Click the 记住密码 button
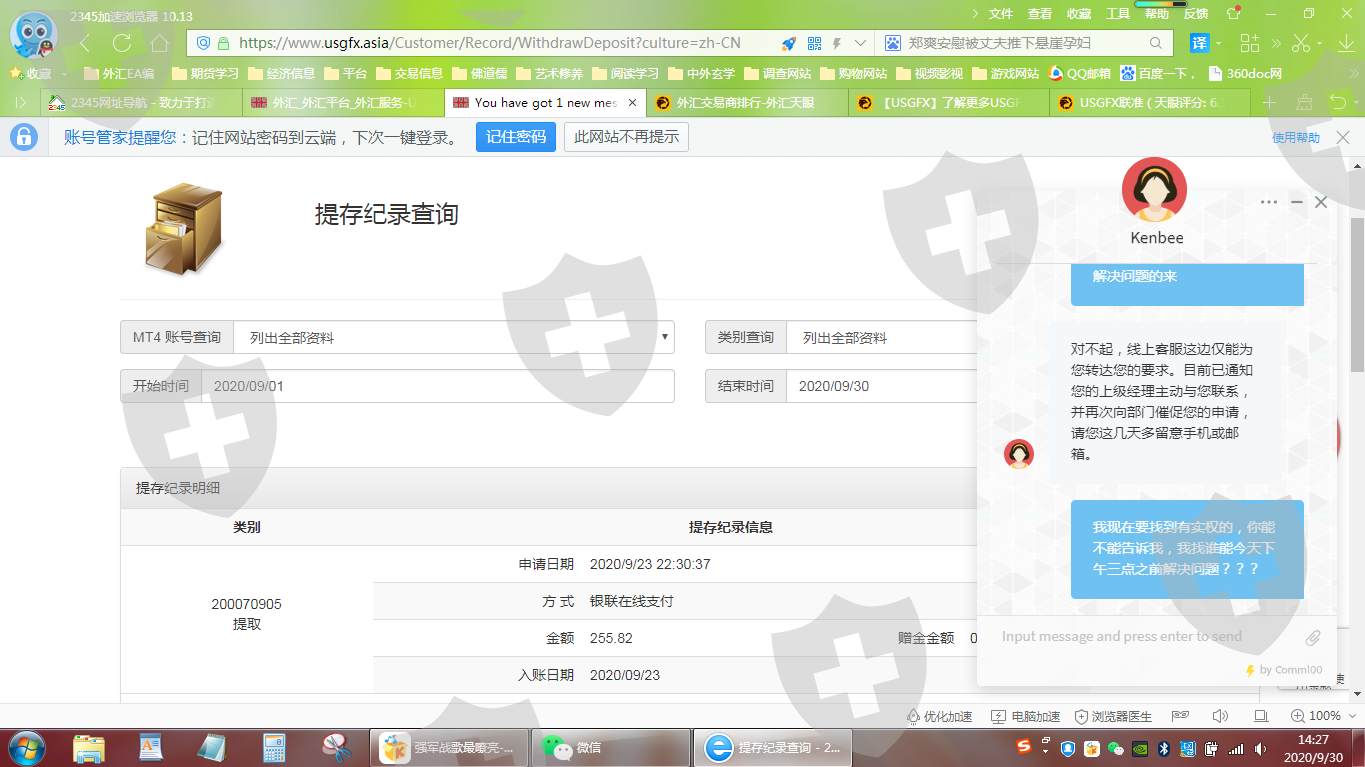1365x767 pixels. [x=515, y=138]
